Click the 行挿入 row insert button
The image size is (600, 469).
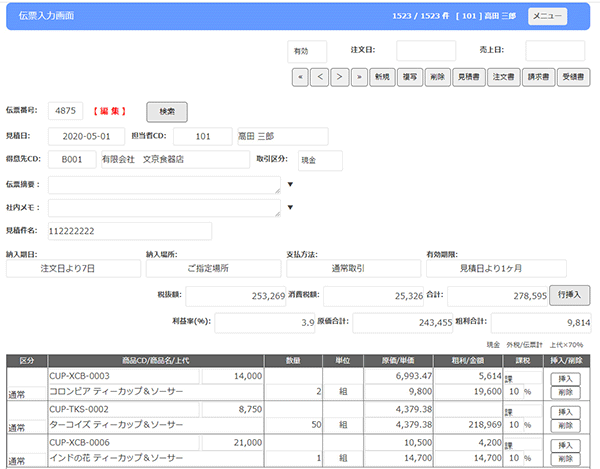point(569,295)
